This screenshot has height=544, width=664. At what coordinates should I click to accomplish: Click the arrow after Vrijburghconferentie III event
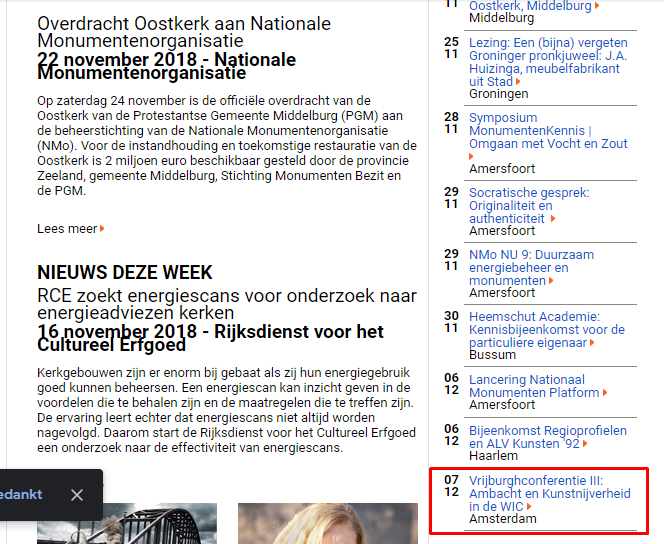[x=529, y=507]
